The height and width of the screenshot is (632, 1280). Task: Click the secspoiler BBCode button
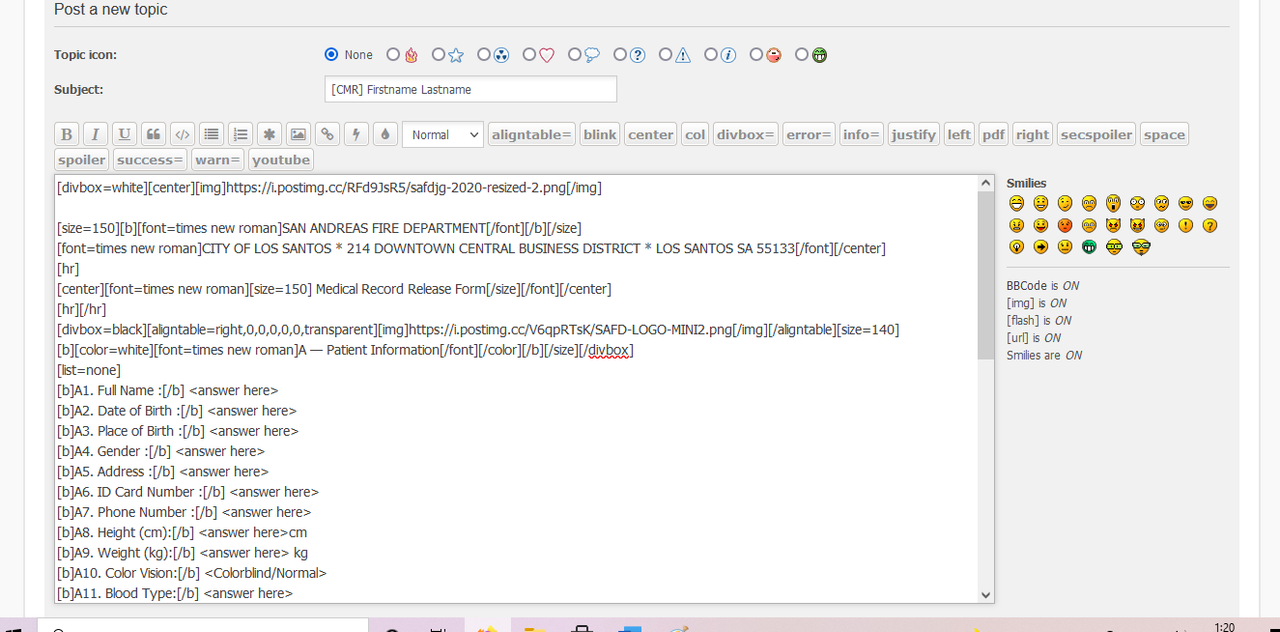(1096, 135)
